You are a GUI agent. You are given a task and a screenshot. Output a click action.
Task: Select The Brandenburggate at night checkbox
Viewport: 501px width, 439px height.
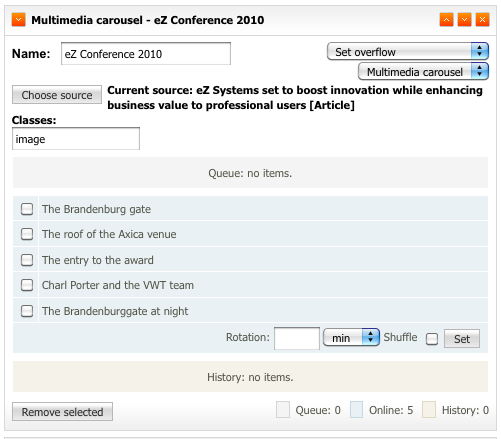pyautogui.click(x=27, y=311)
